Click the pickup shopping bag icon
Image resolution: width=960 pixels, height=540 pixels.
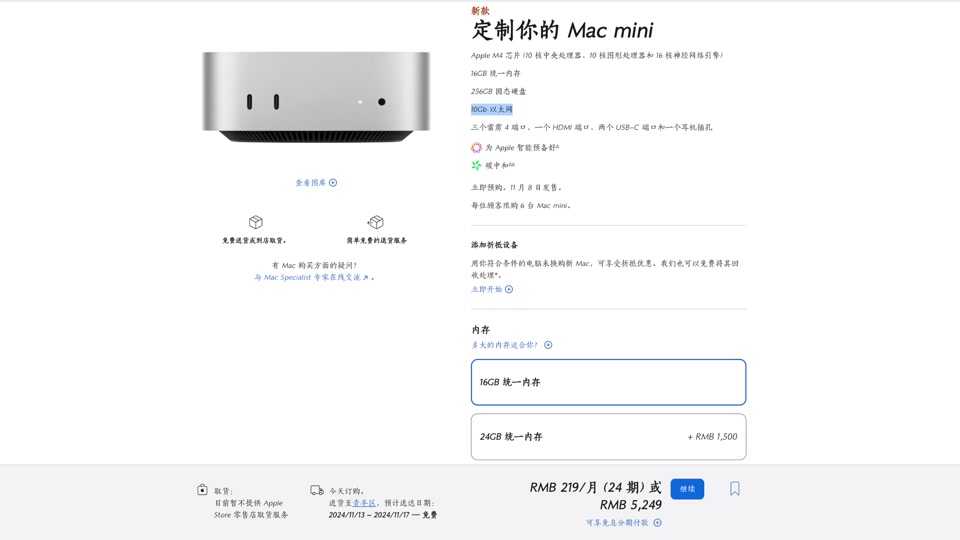click(203, 490)
